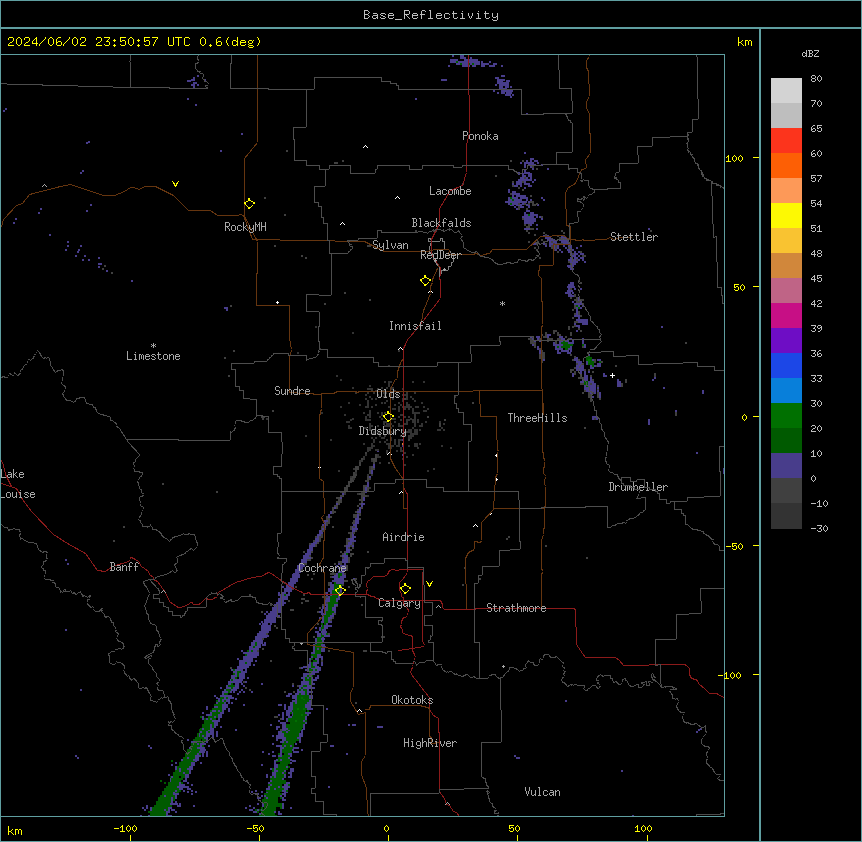862x842 pixels.
Task: Click the Didsbury label
Action: pos(383,431)
